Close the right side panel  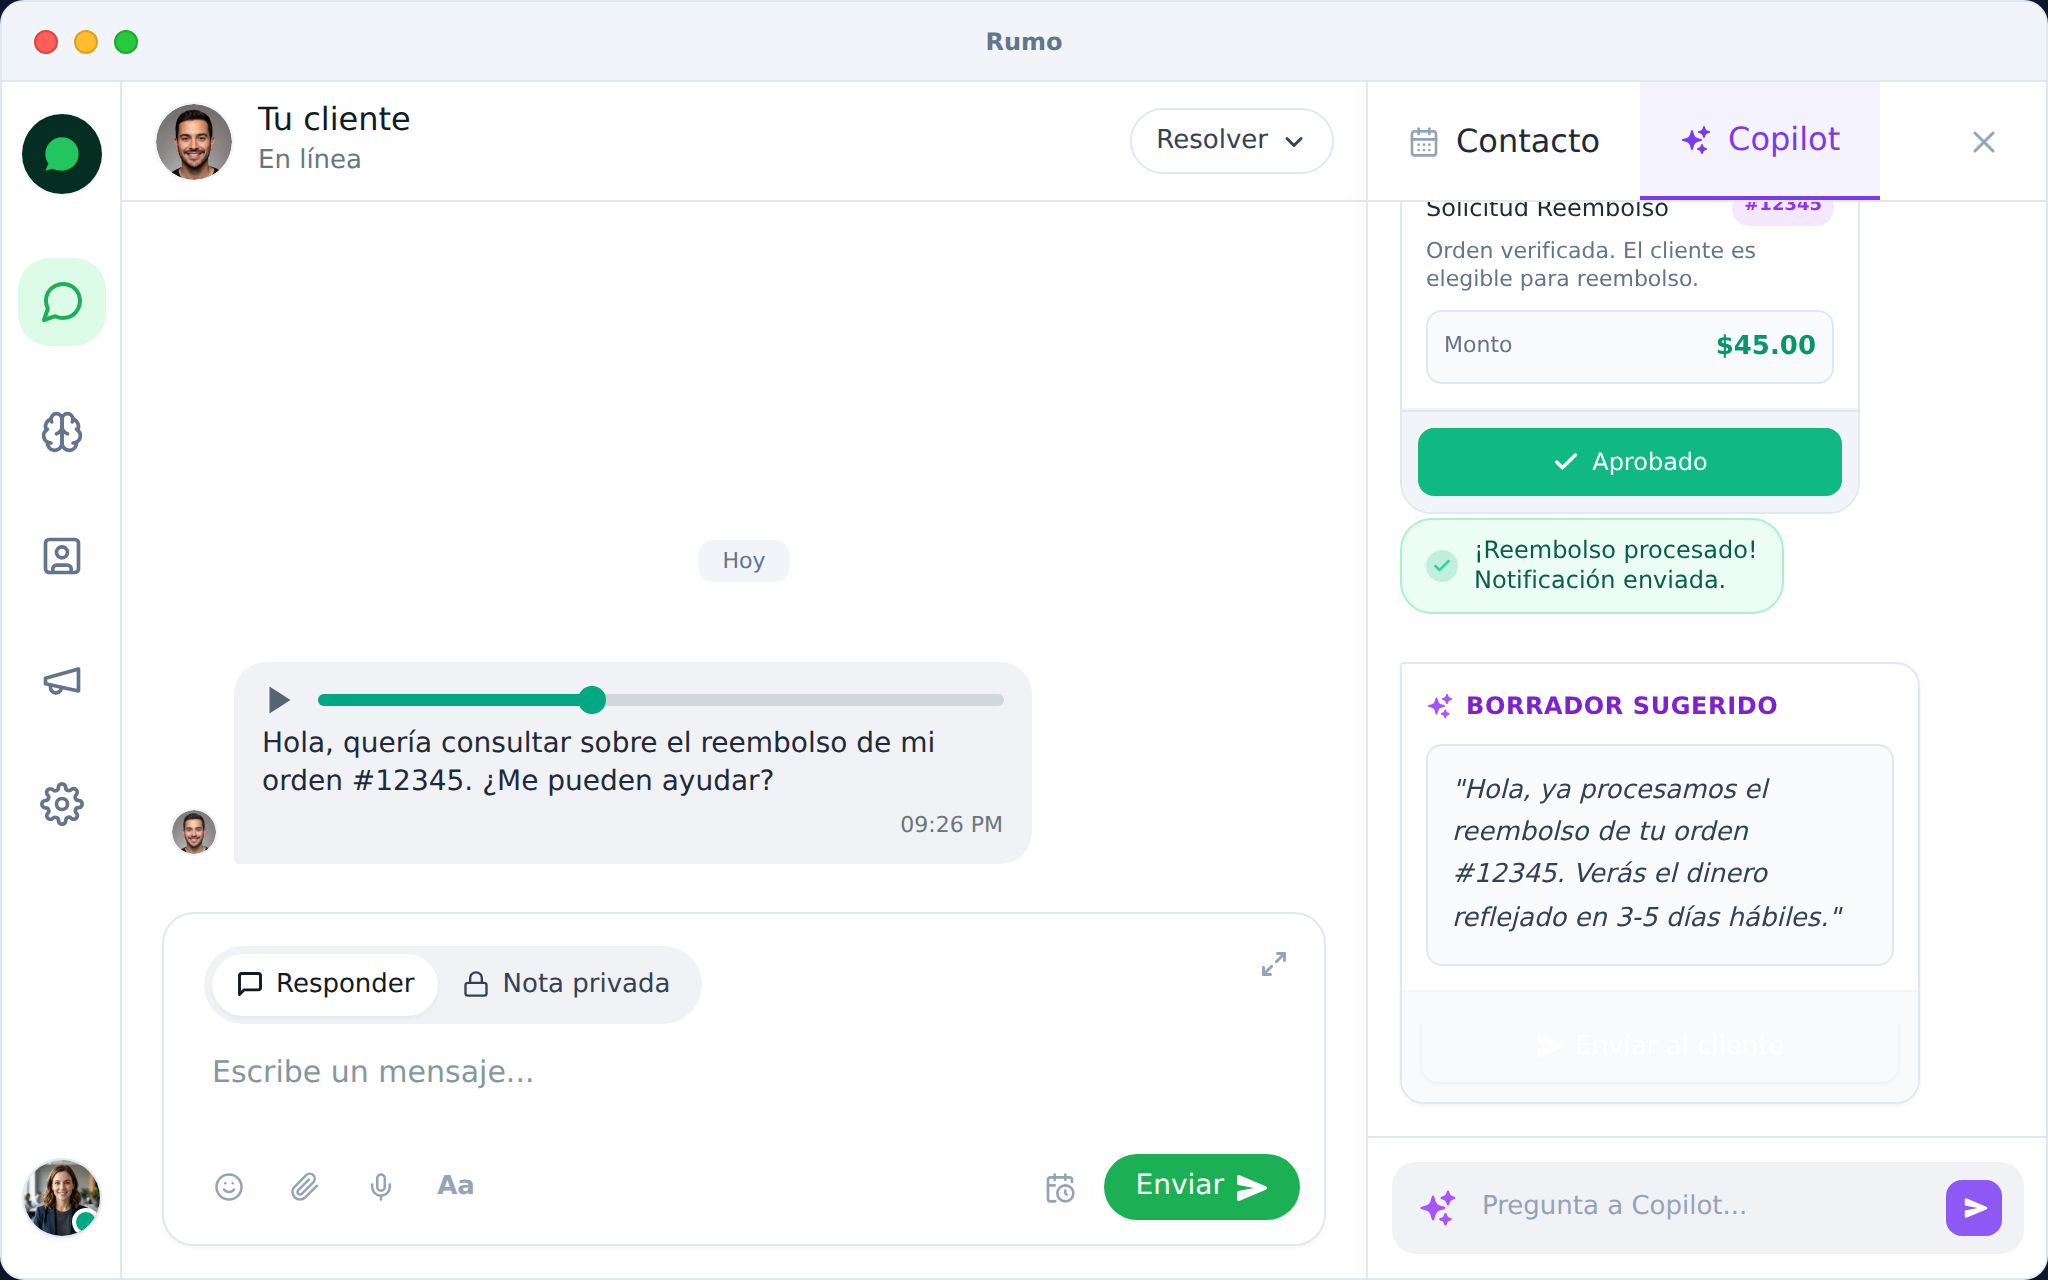tap(1984, 142)
